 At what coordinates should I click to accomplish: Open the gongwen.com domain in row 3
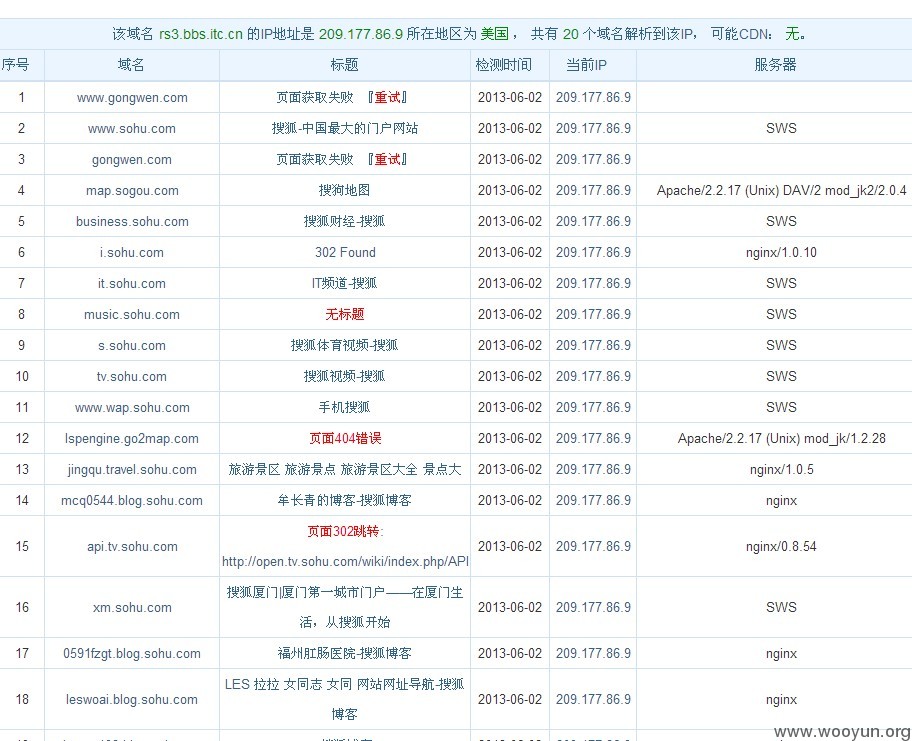coord(132,159)
